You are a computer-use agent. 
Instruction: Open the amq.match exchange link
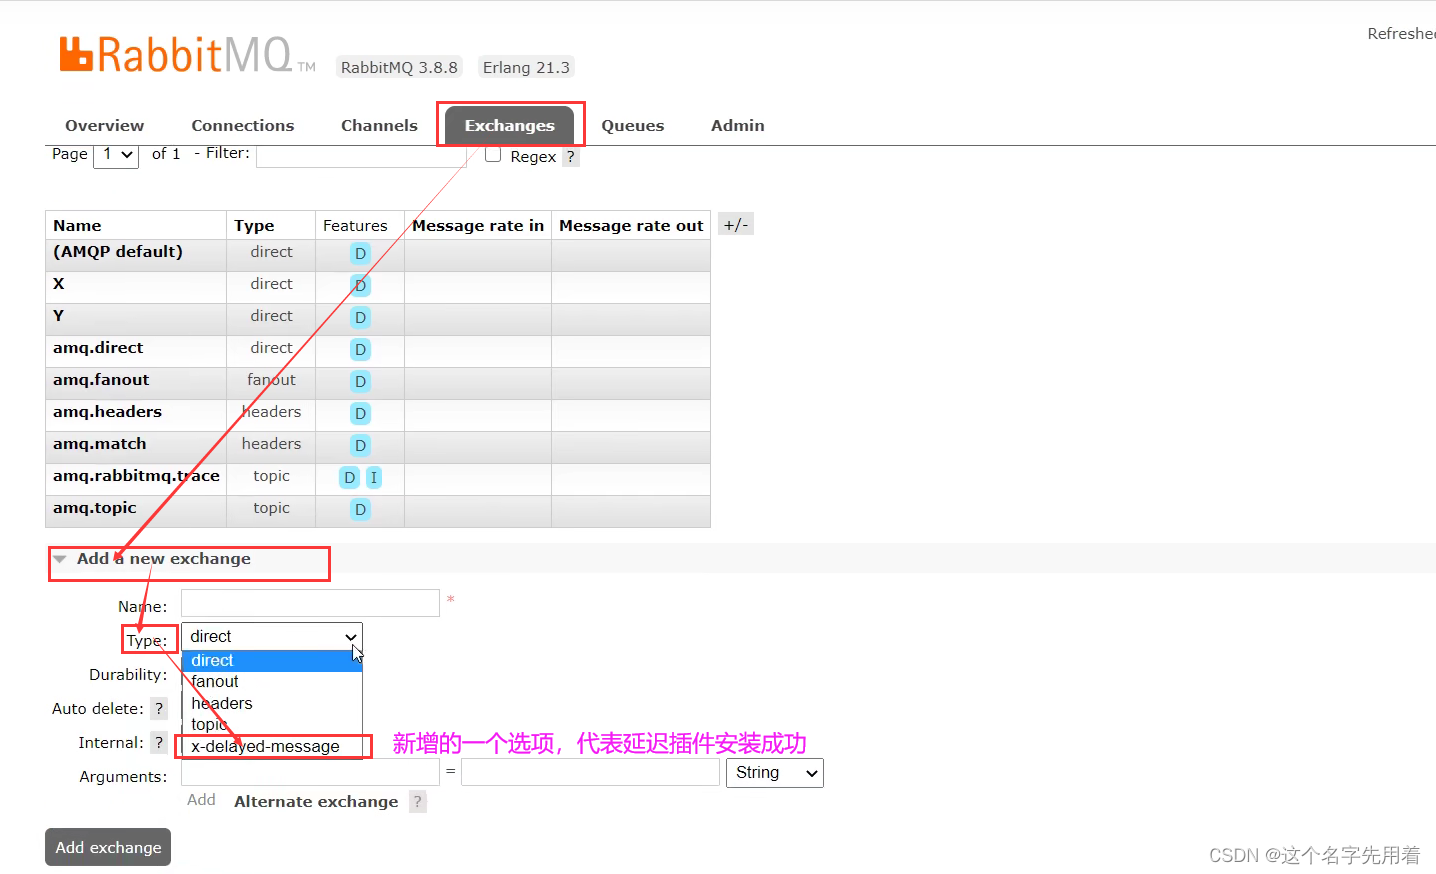[x=100, y=444]
